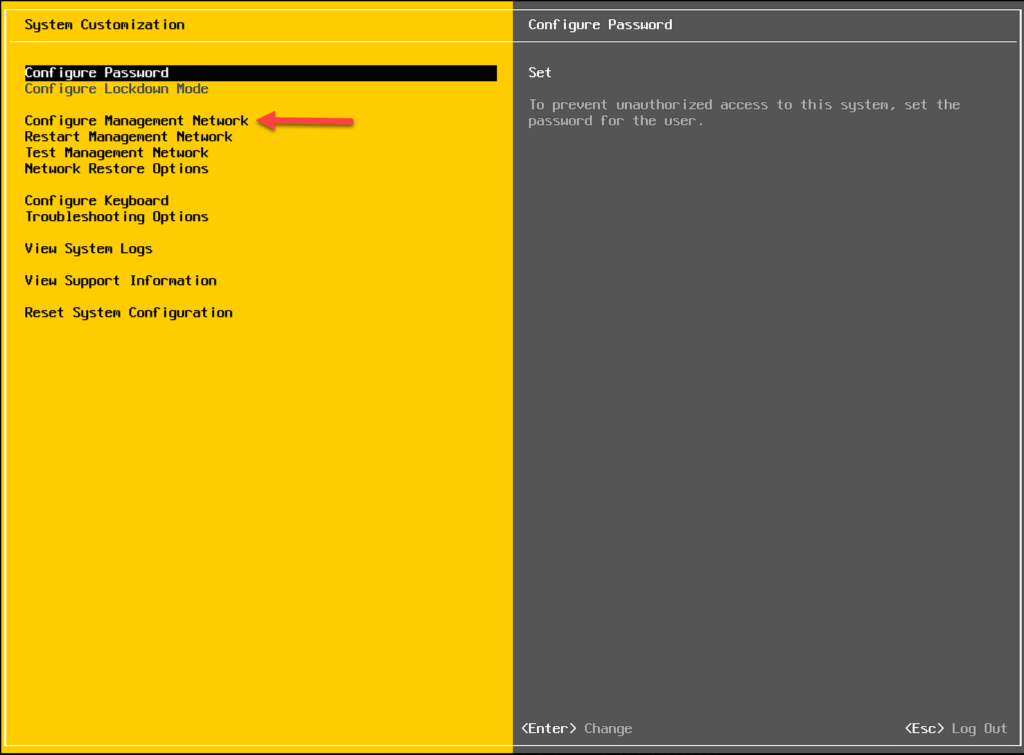Viewport: 1024px width, 755px height.
Task: Choose Restart Management Network
Action: tap(128, 137)
